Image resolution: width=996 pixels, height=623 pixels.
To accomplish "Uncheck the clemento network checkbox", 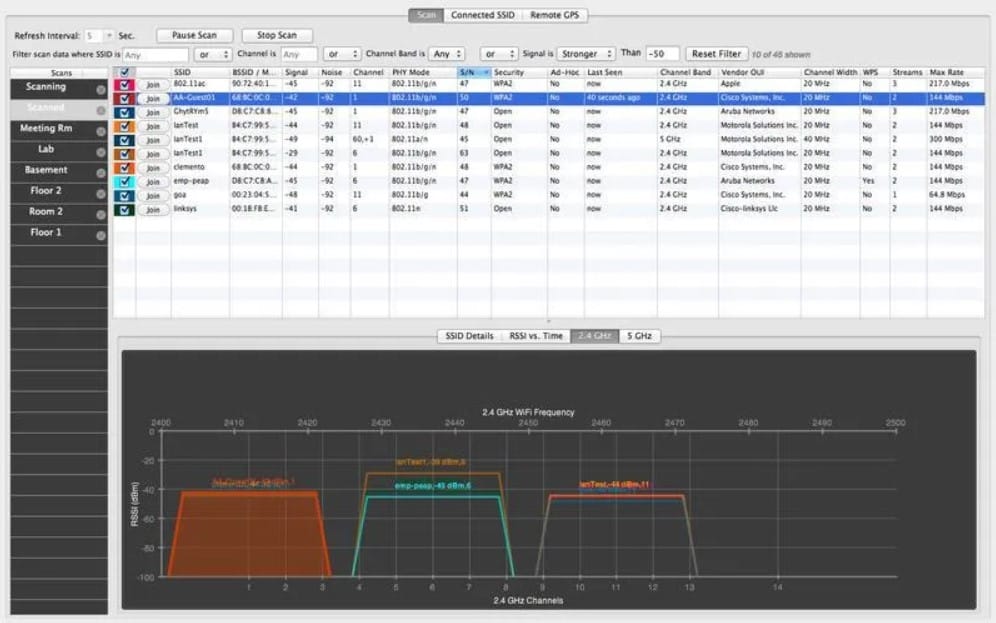I will point(124,168).
